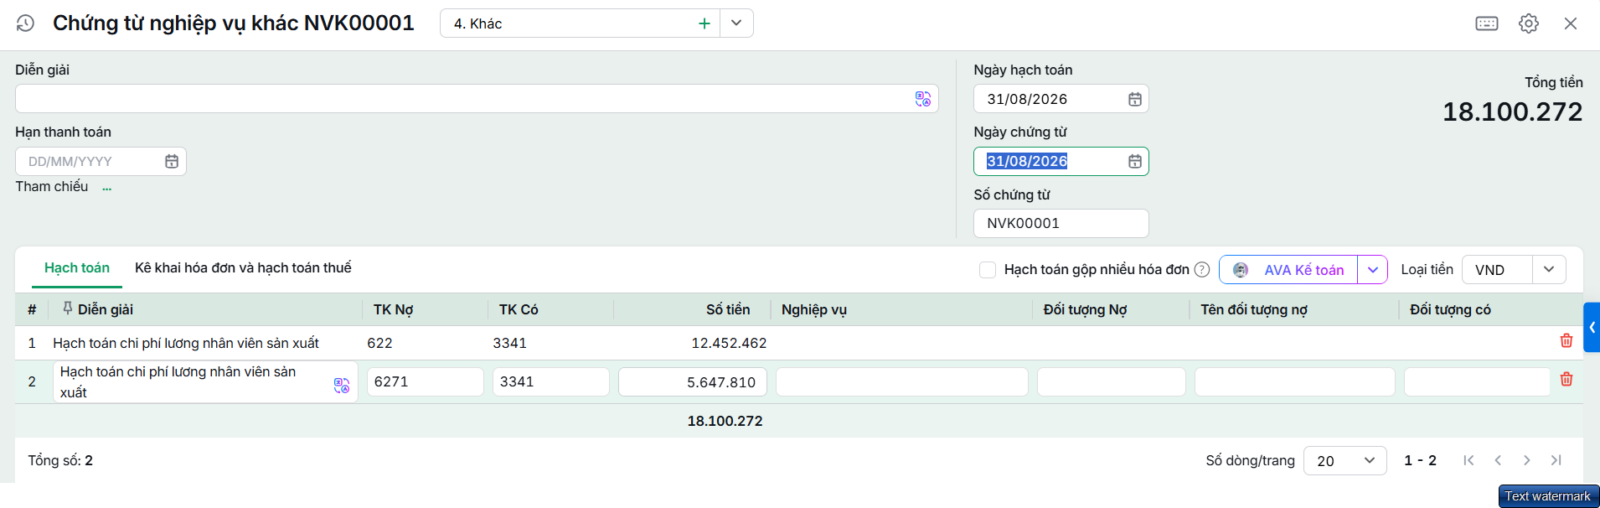Click the translate icon in Diễn giải field
1600x508 pixels.
(x=923, y=99)
